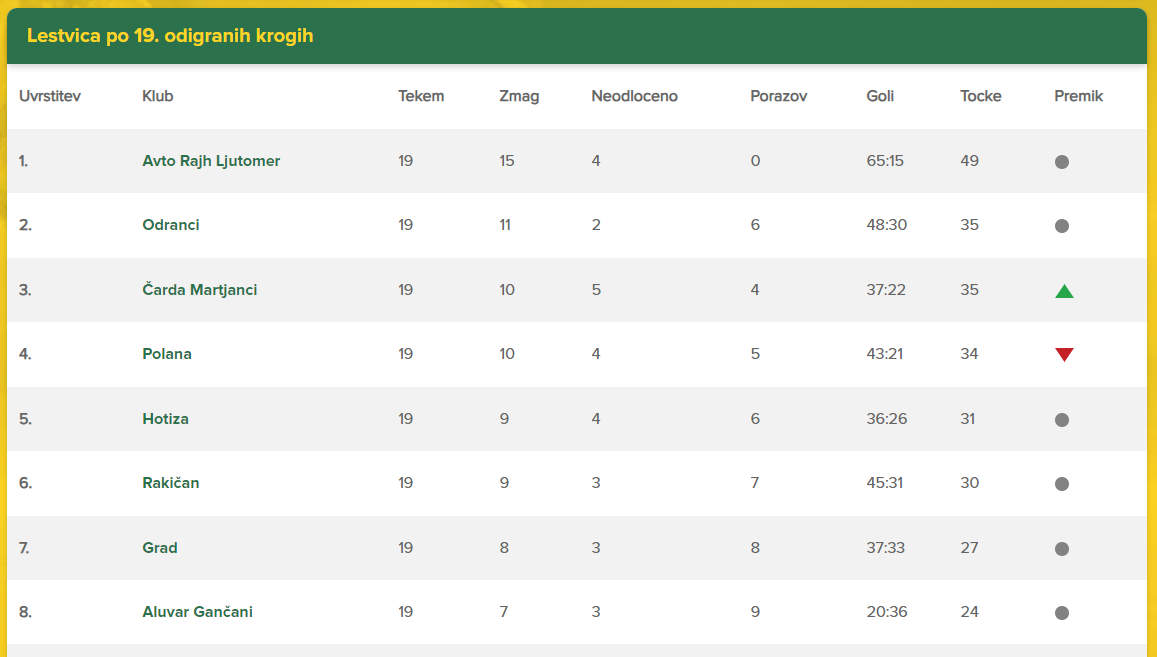View the Hotiza club page
Viewport: 1157px width, 657px height.
[x=165, y=419]
